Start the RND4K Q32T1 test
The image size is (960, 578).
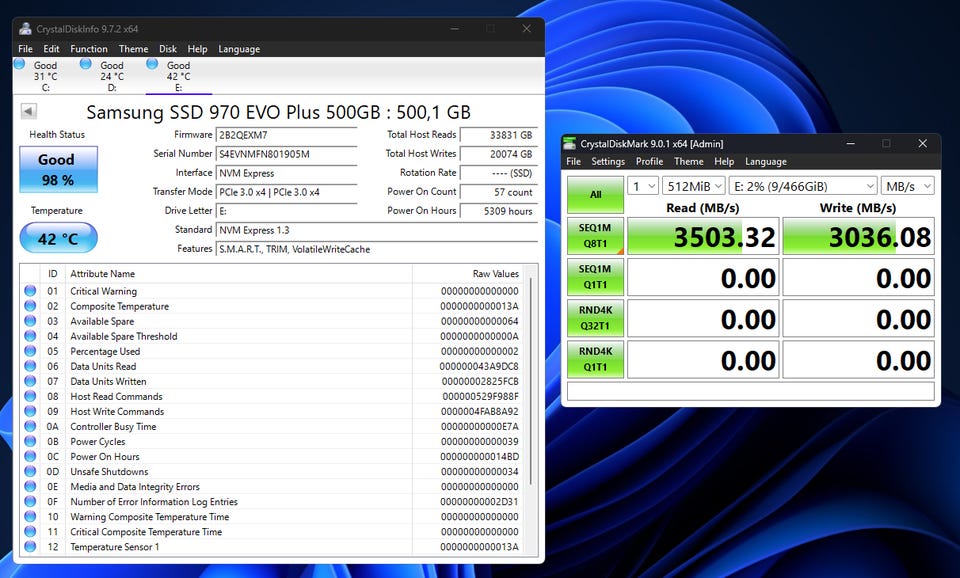pyautogui.click(x=595, y=318)
